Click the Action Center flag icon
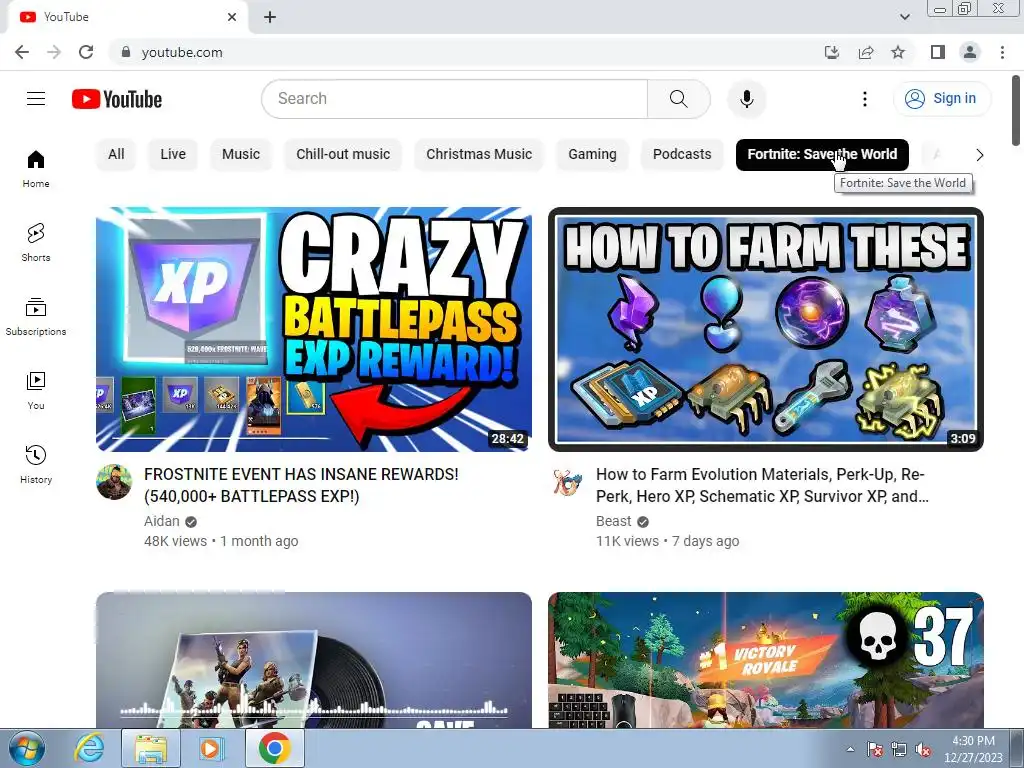Image resolution: width=1024 pixels, height=768 pixels. pos(875,750)
